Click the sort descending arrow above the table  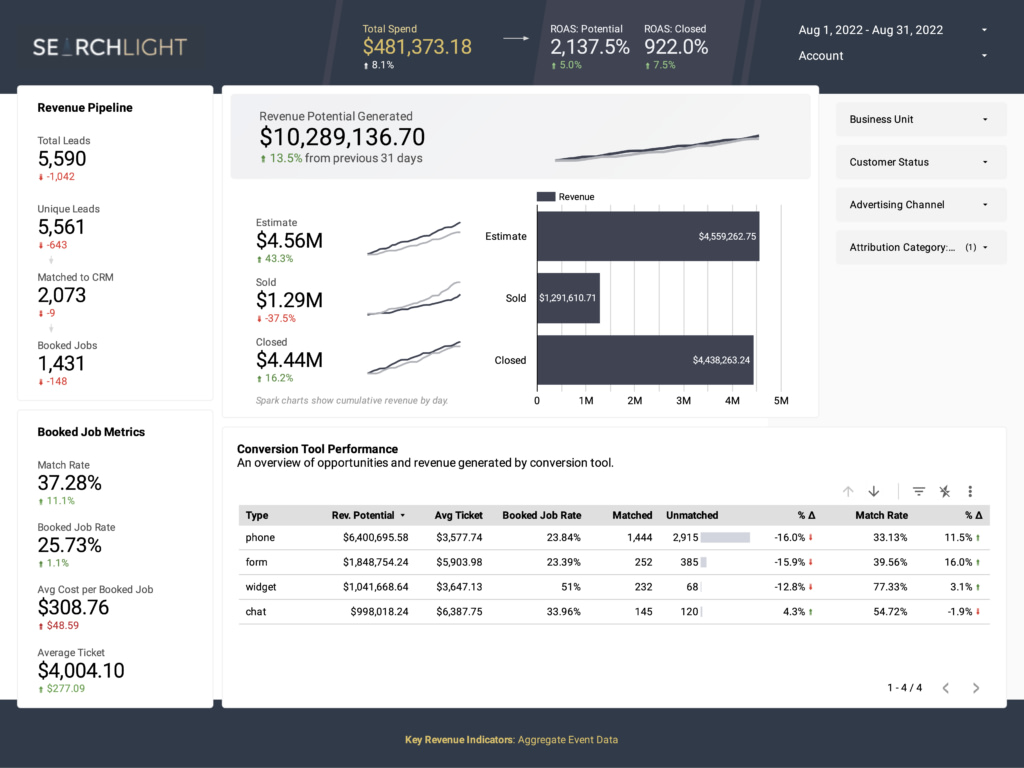click(873, 491)
